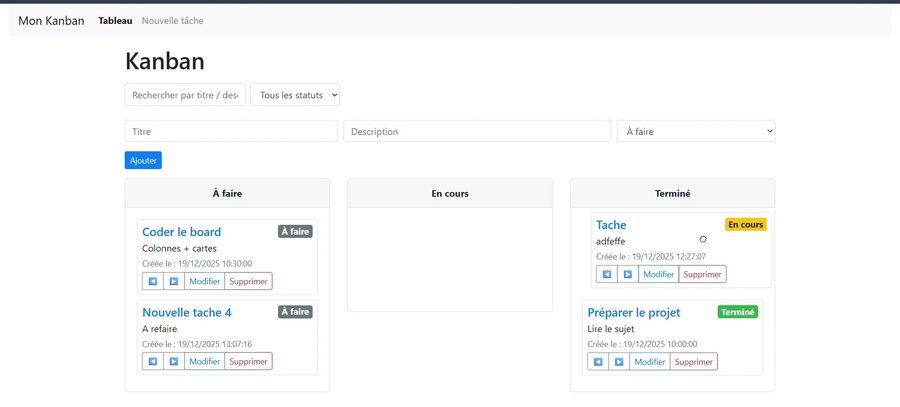Click the Mon Kanban brand link

pyautogui.click(x=51, y=21)
